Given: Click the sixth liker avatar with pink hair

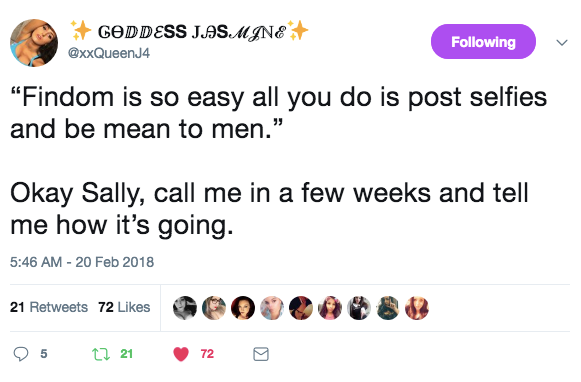Looking at the screenshot, I should click(330, 308).
